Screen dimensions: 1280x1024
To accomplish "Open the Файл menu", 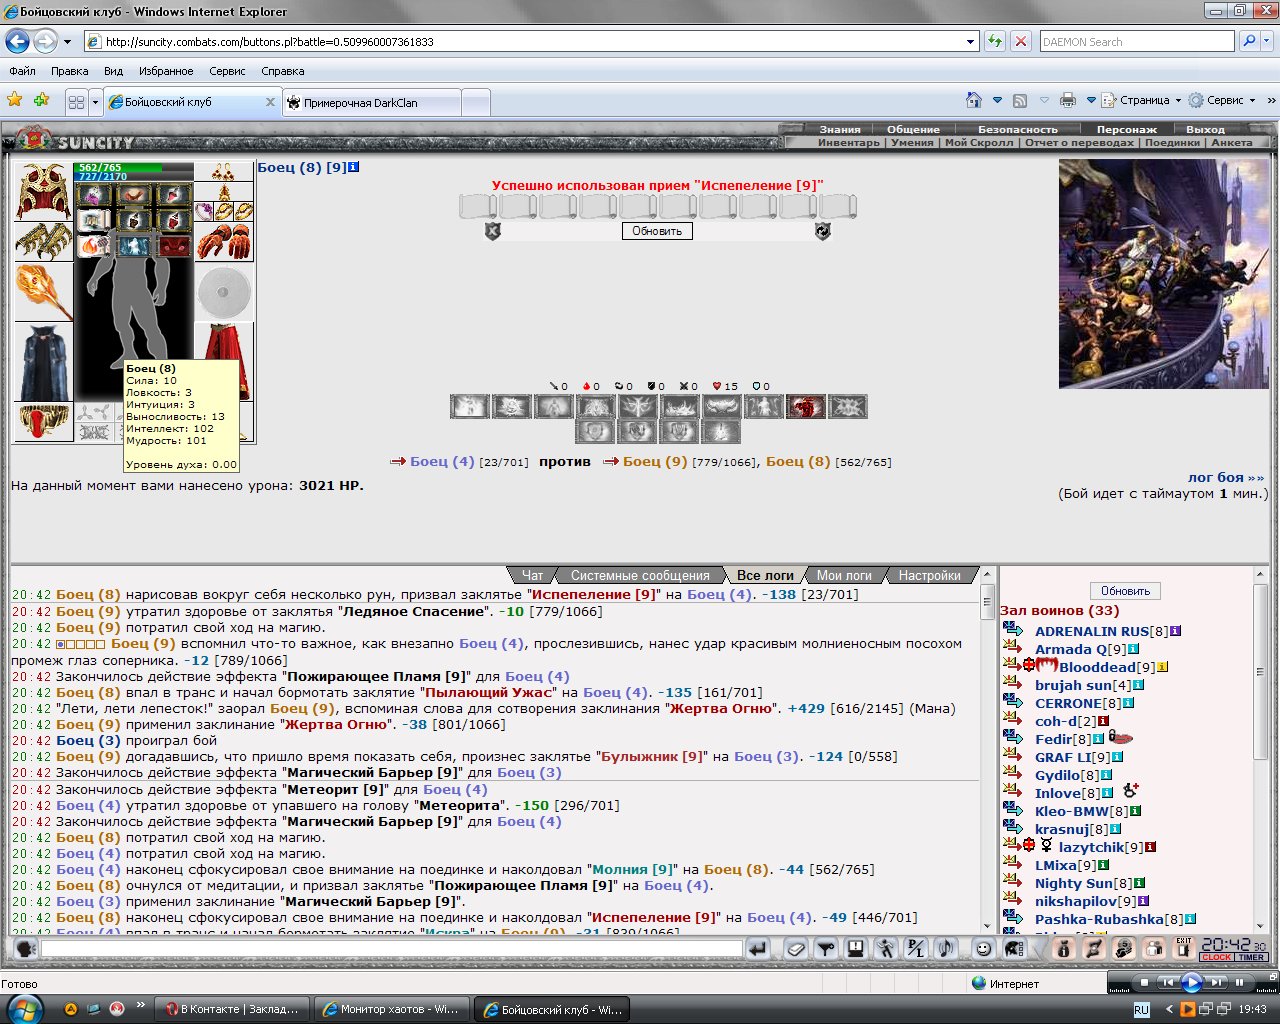I will tap(22, 71).
